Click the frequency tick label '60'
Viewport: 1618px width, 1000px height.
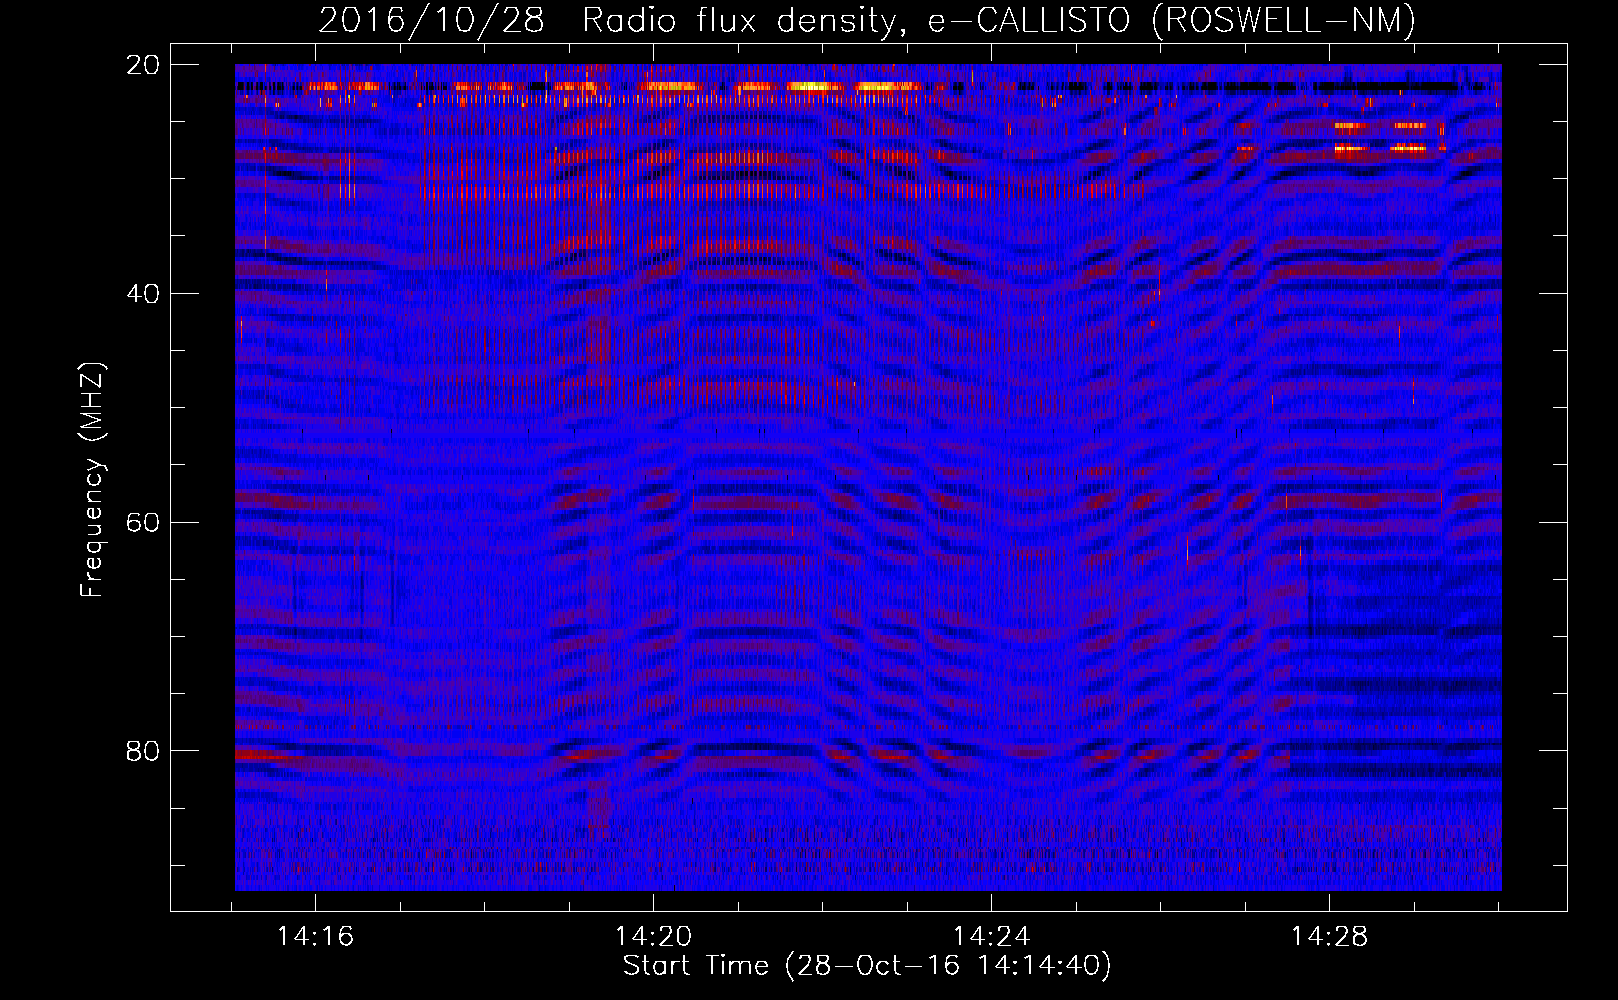point(143,523)
